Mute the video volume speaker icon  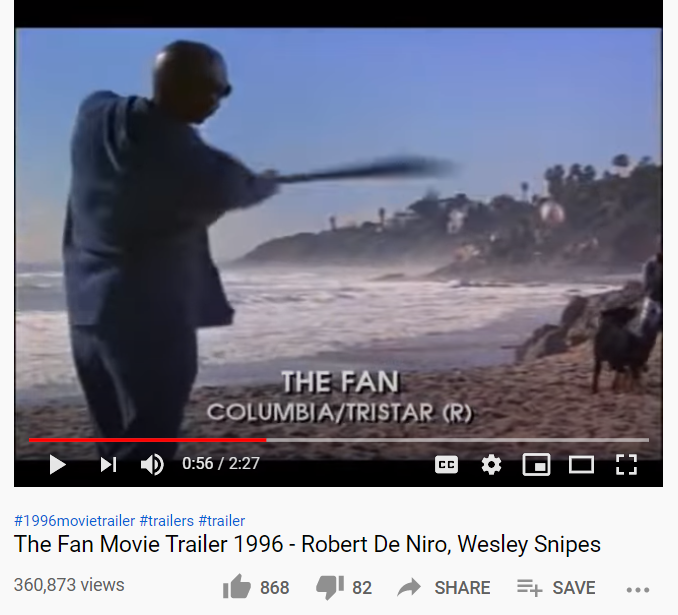tap(152, 465)
